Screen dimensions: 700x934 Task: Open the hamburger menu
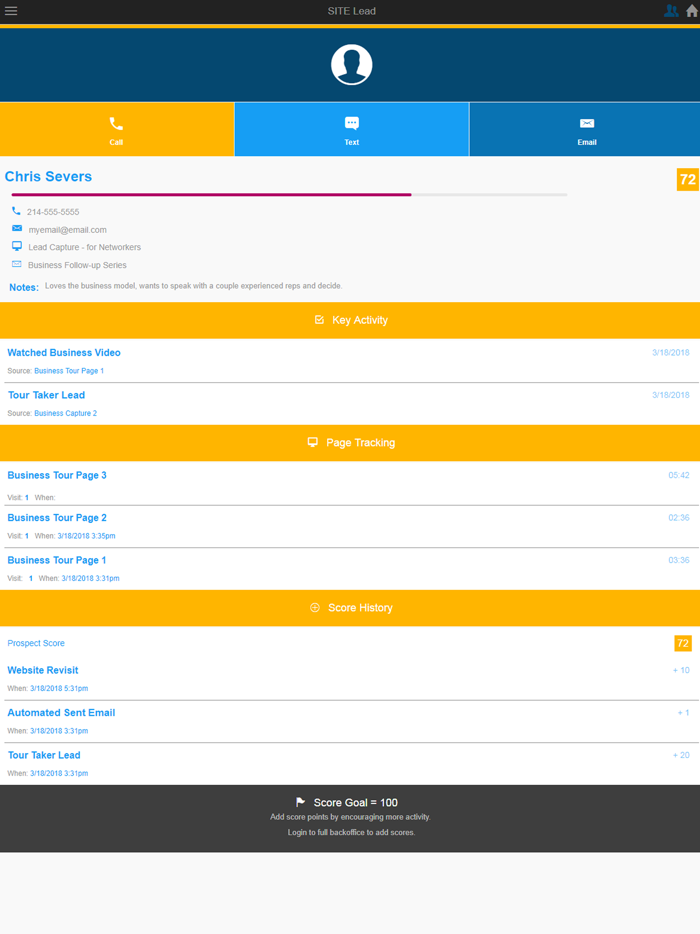(x=11, y=11)
